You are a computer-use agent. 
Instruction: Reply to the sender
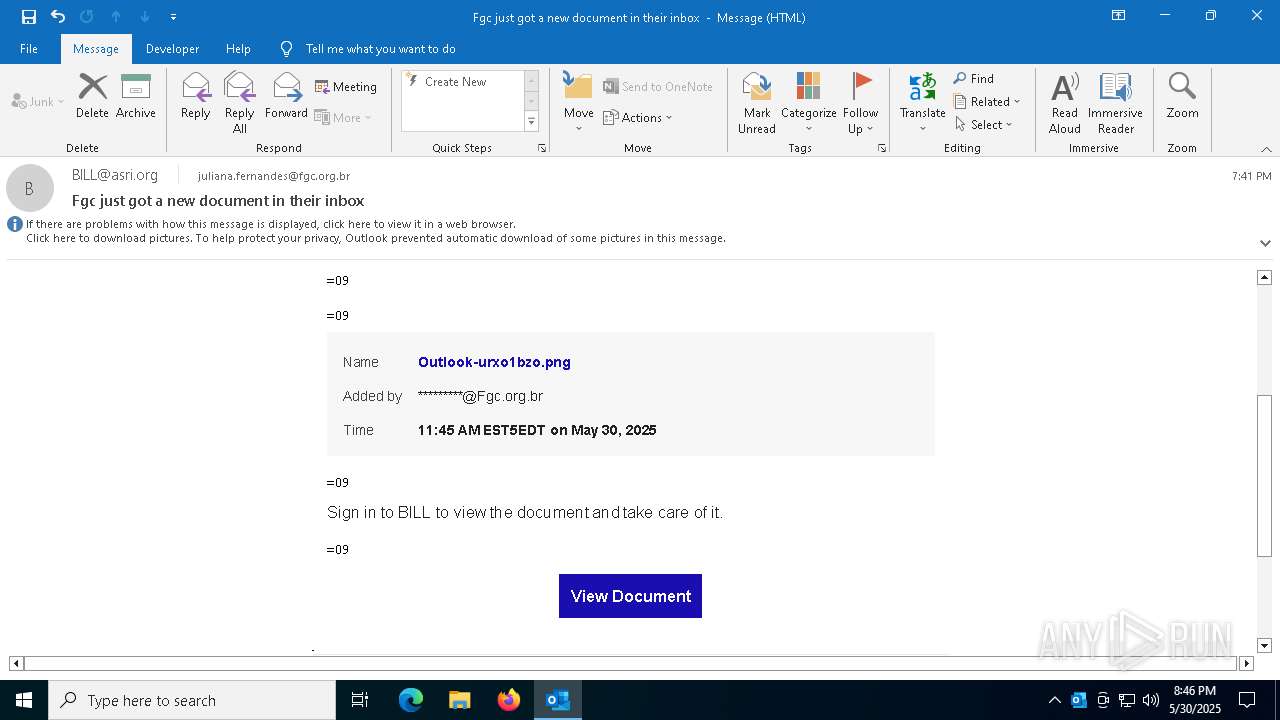pyautogui.click(x=196, y=96)
